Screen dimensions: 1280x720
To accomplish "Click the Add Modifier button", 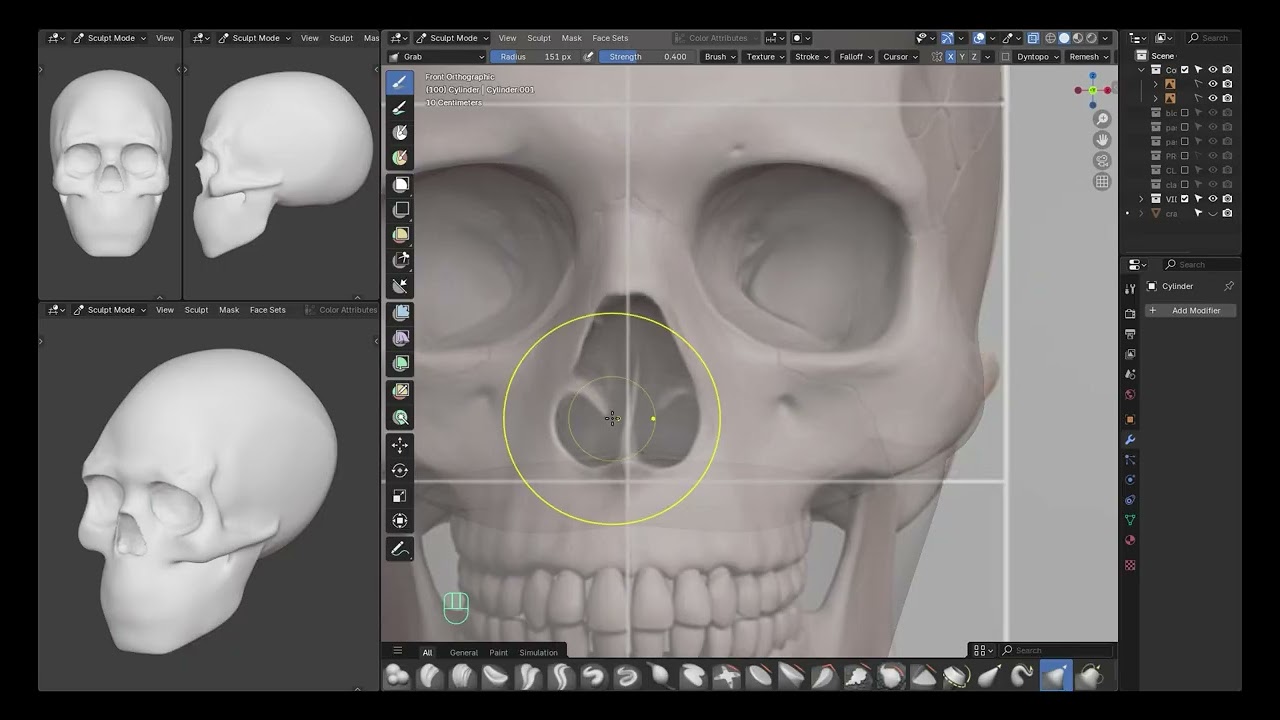I will [1190, 310].
